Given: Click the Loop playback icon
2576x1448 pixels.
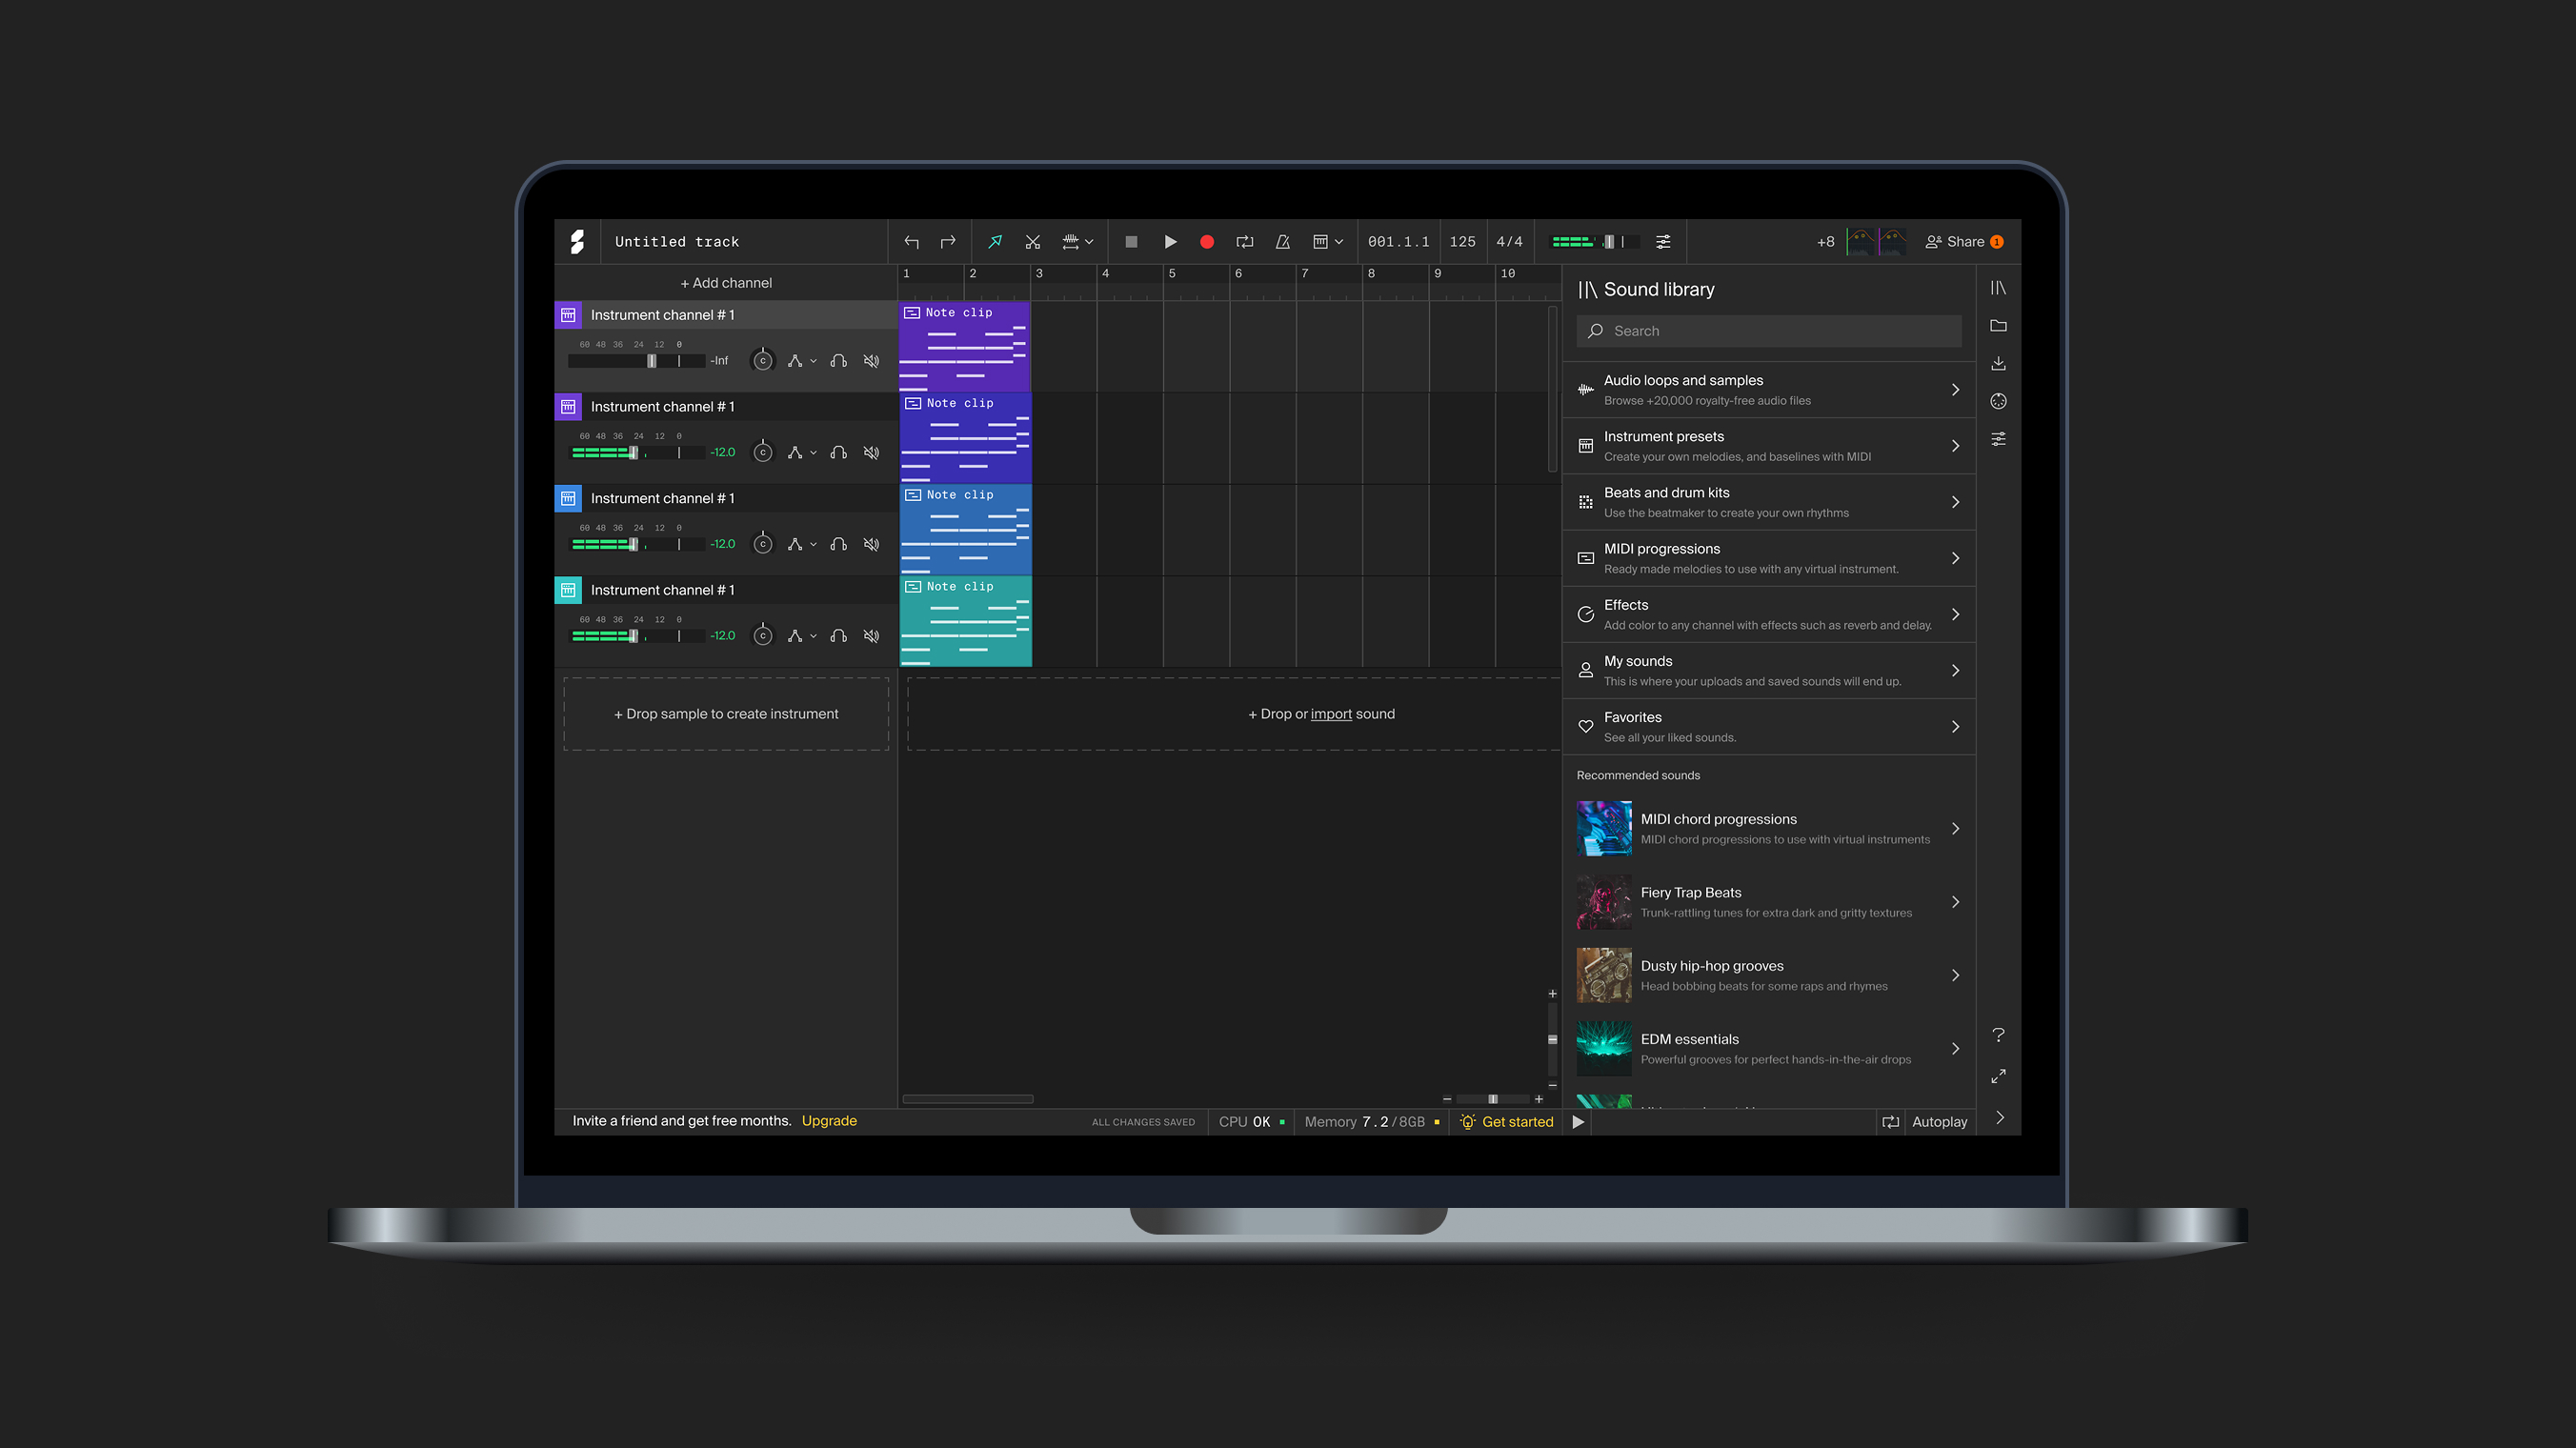Looking at the screenshot, I should coord(1244,242).
